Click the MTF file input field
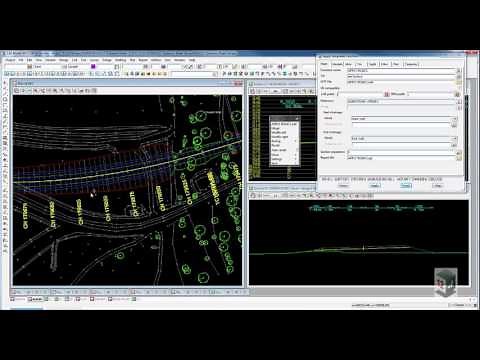Viewport: 480px width, 360px height. click(402, 82)
